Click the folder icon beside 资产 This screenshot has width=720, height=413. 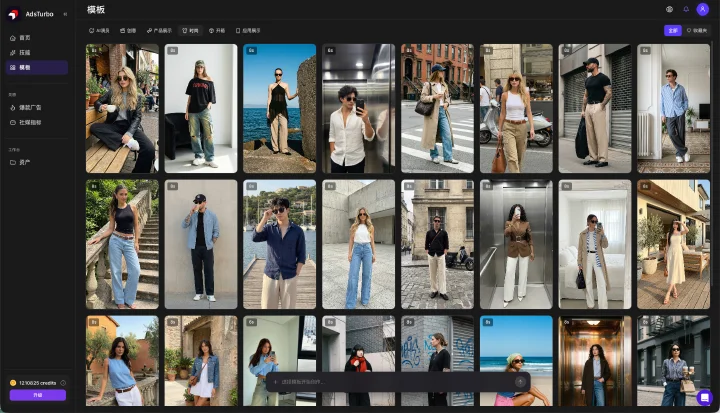(13, 162)
